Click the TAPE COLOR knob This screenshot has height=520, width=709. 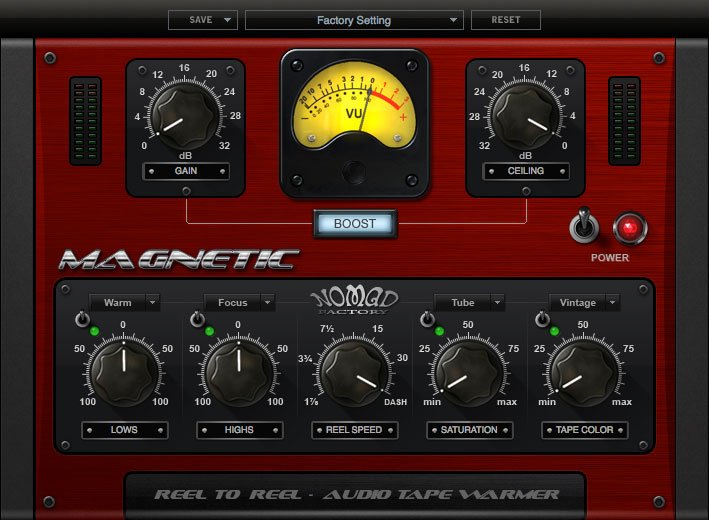(x=584, y=373)
